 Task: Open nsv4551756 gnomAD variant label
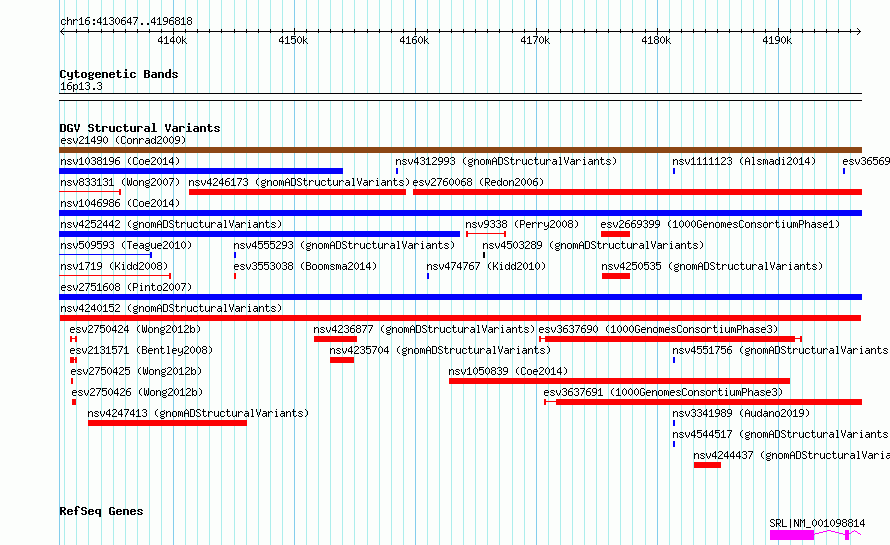pos(780,350)
